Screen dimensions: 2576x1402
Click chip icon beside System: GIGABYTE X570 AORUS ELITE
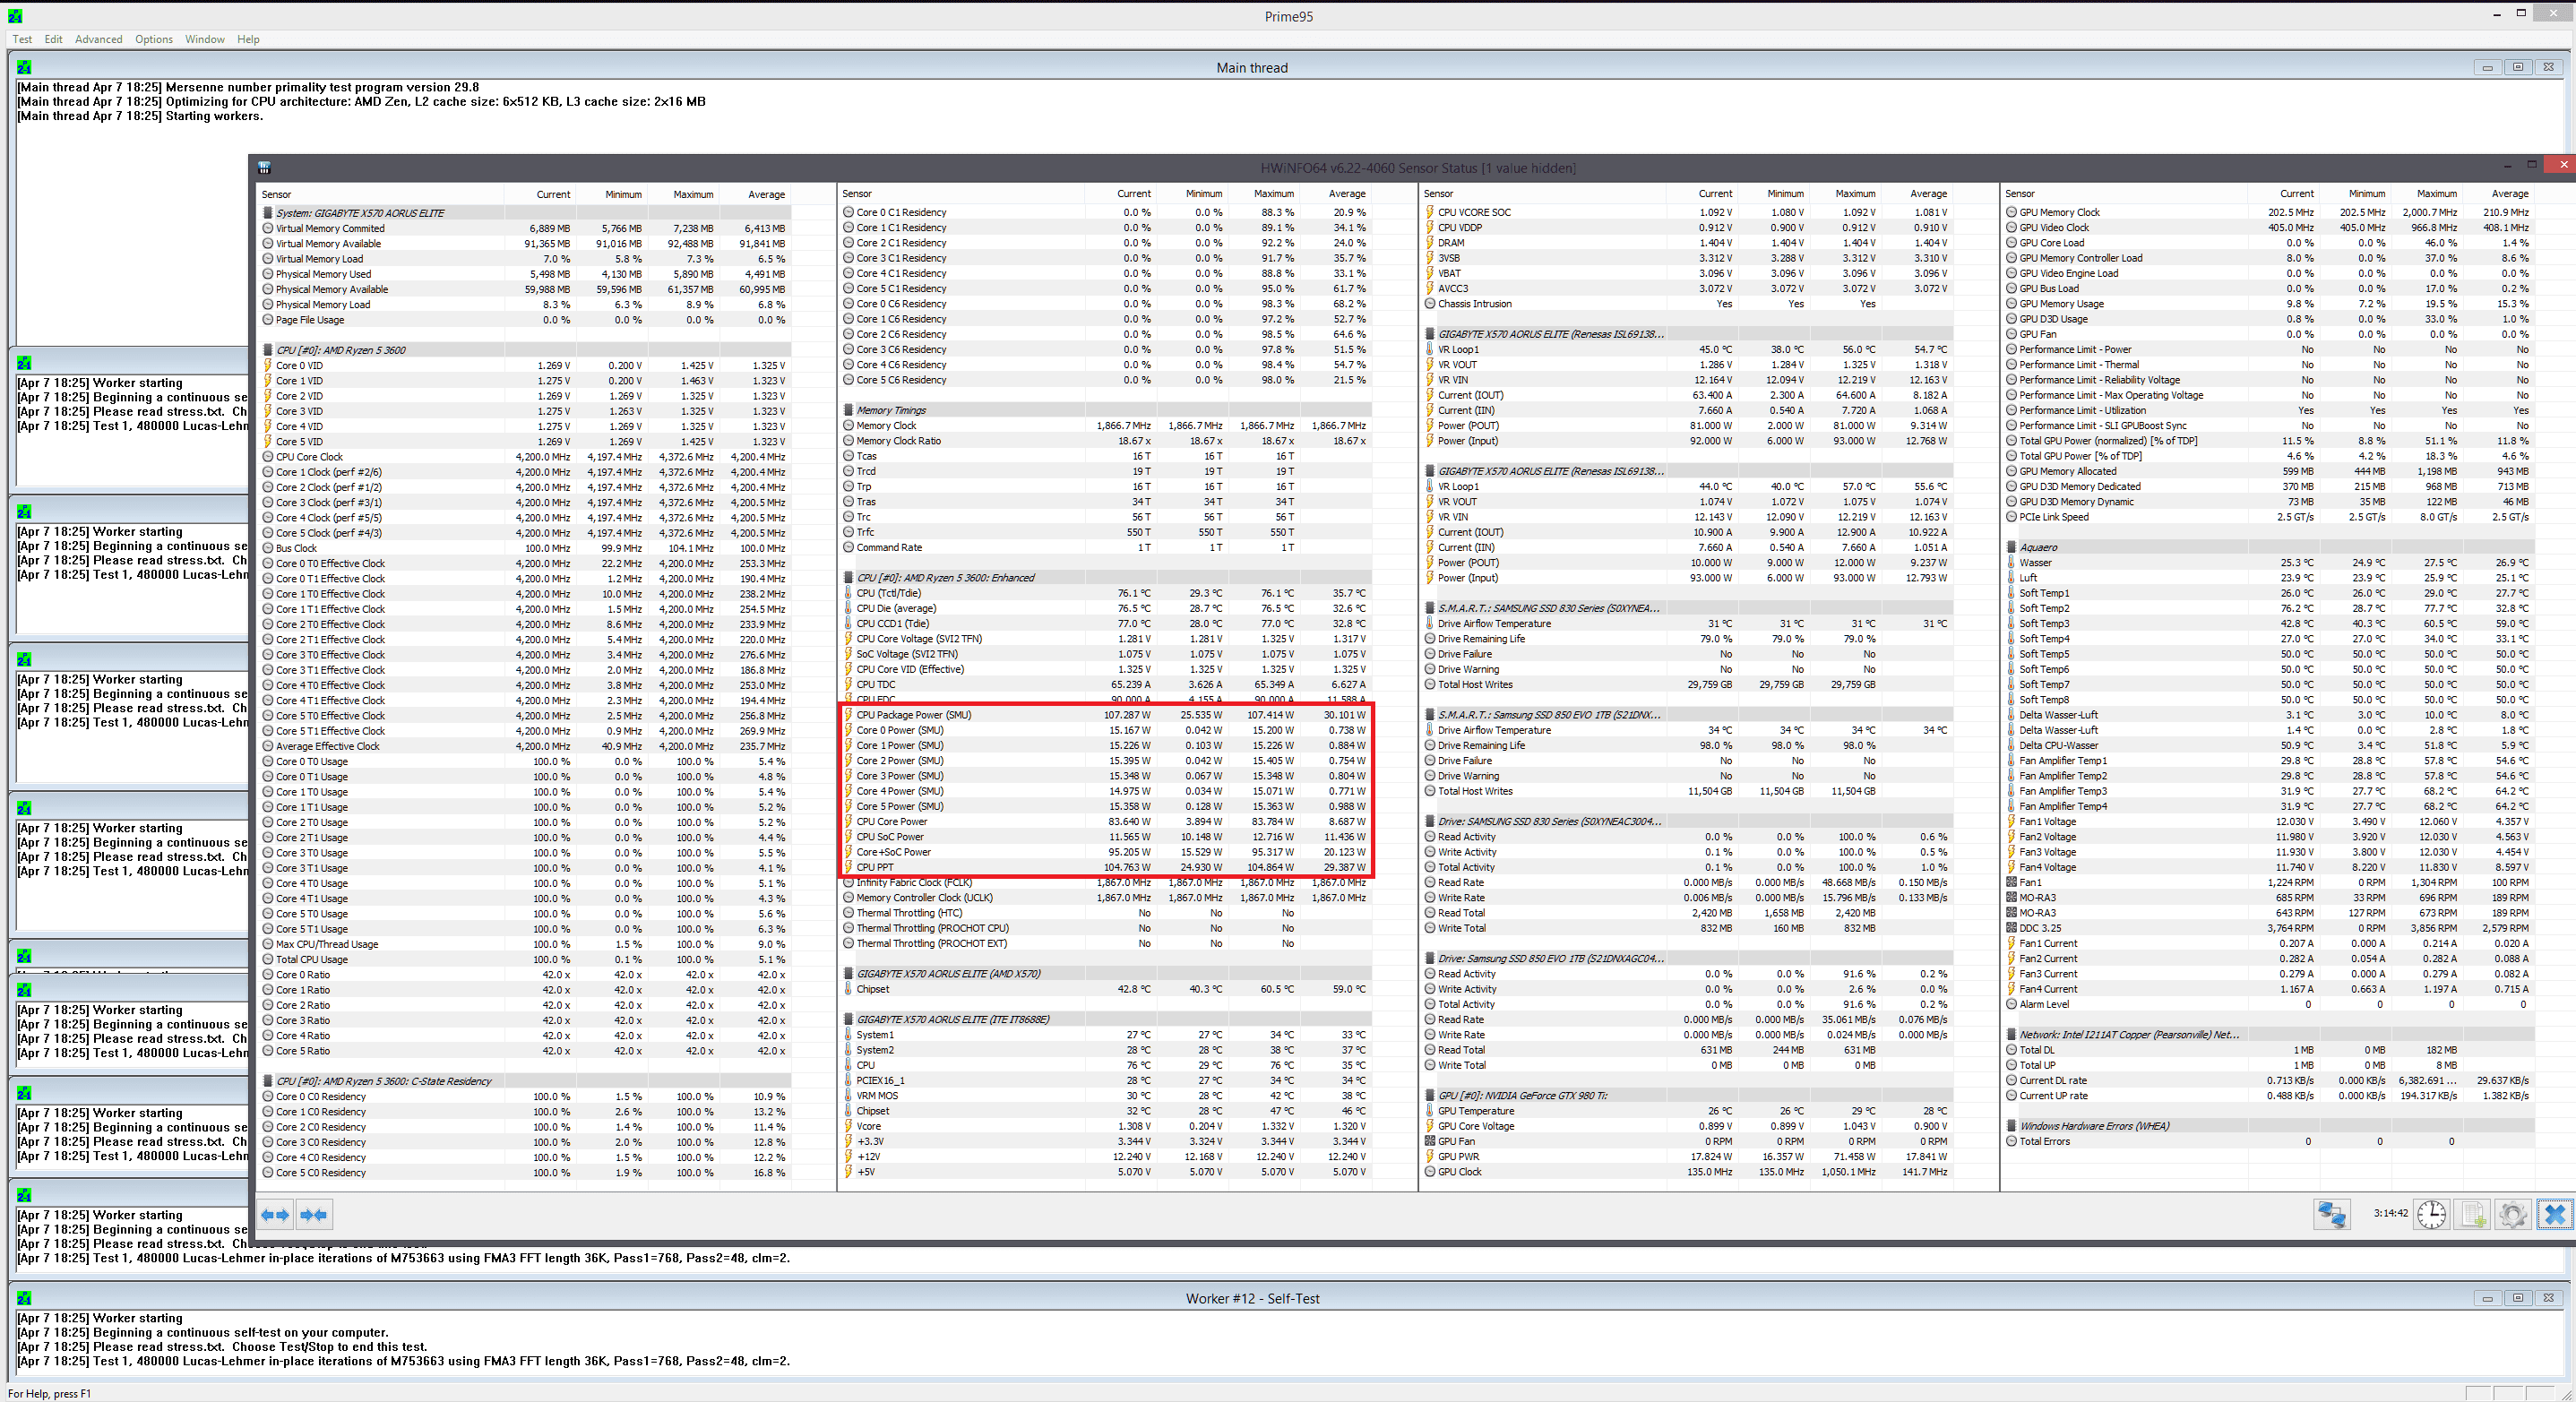(x=268, y=213)
